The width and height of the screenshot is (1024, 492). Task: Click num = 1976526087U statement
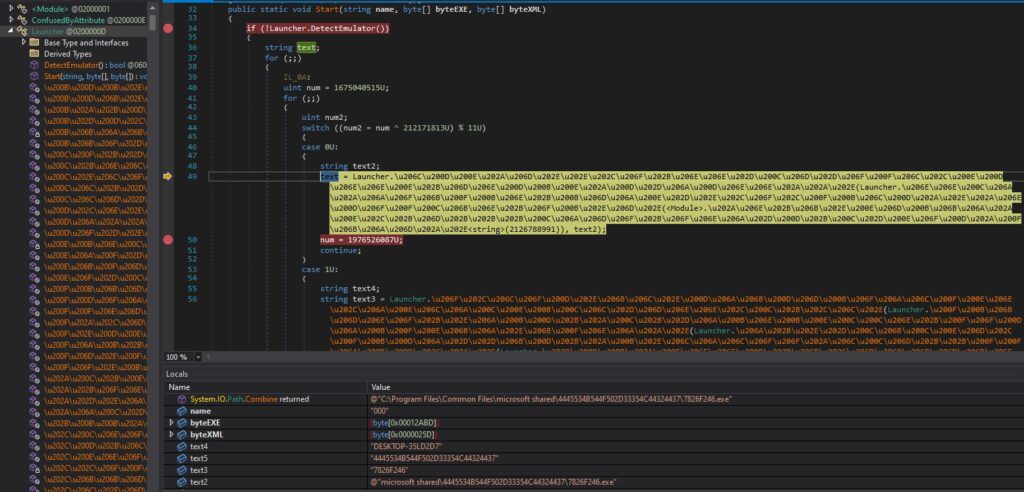[361, 240]
